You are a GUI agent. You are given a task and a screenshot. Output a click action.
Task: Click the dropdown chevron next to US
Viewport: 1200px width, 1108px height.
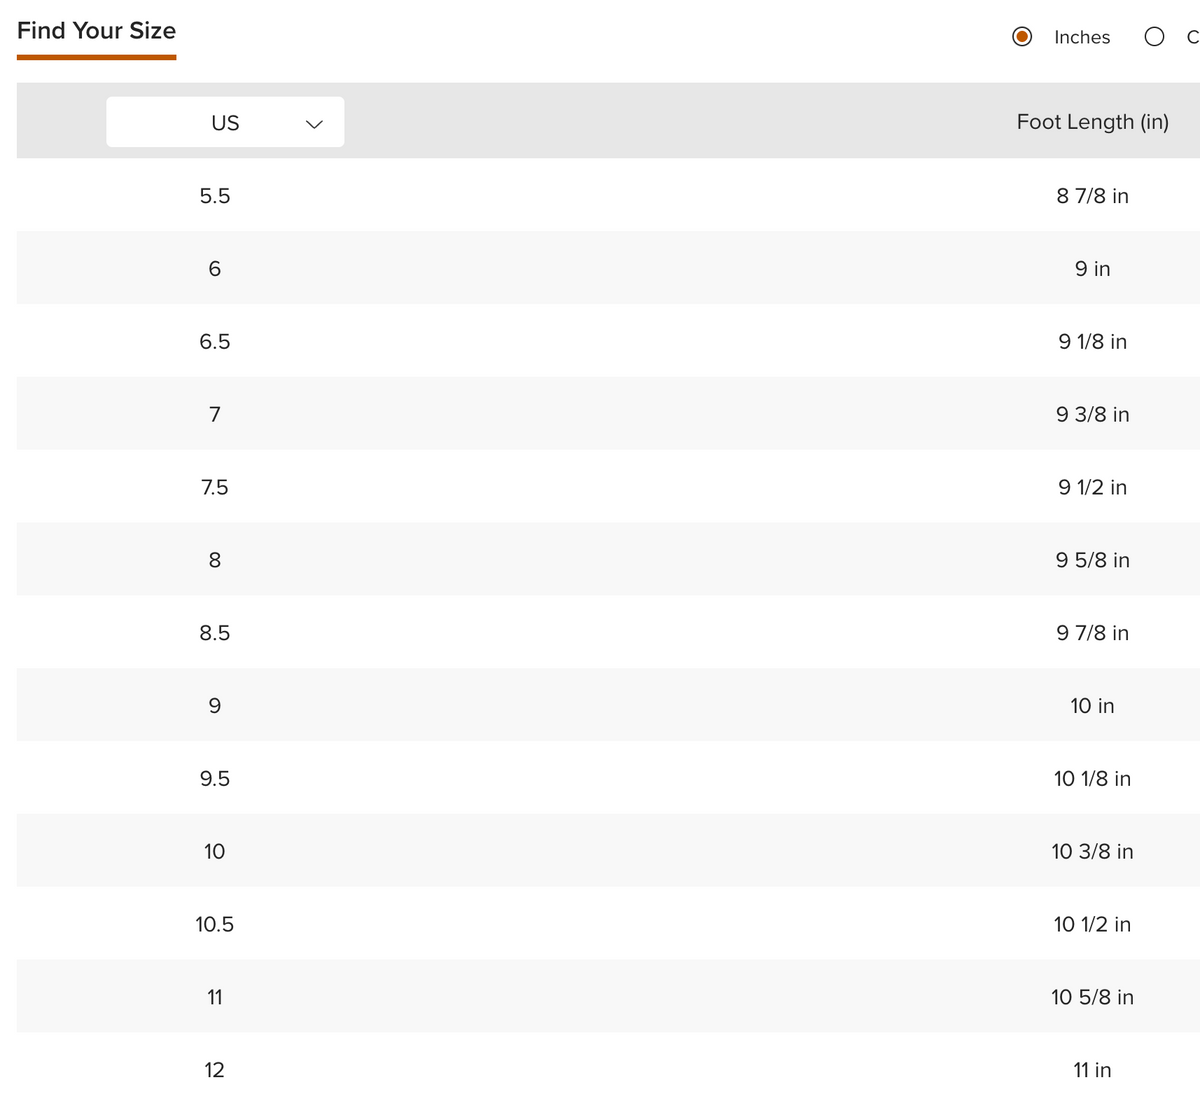[x=314, y=124]
